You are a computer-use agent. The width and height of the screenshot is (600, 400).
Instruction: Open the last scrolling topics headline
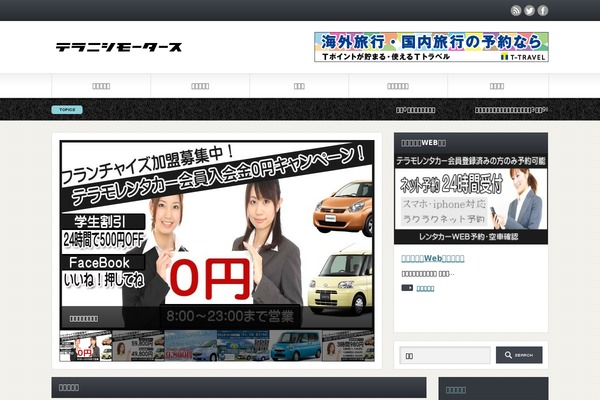pyautogui.click(x=511, y=110)
